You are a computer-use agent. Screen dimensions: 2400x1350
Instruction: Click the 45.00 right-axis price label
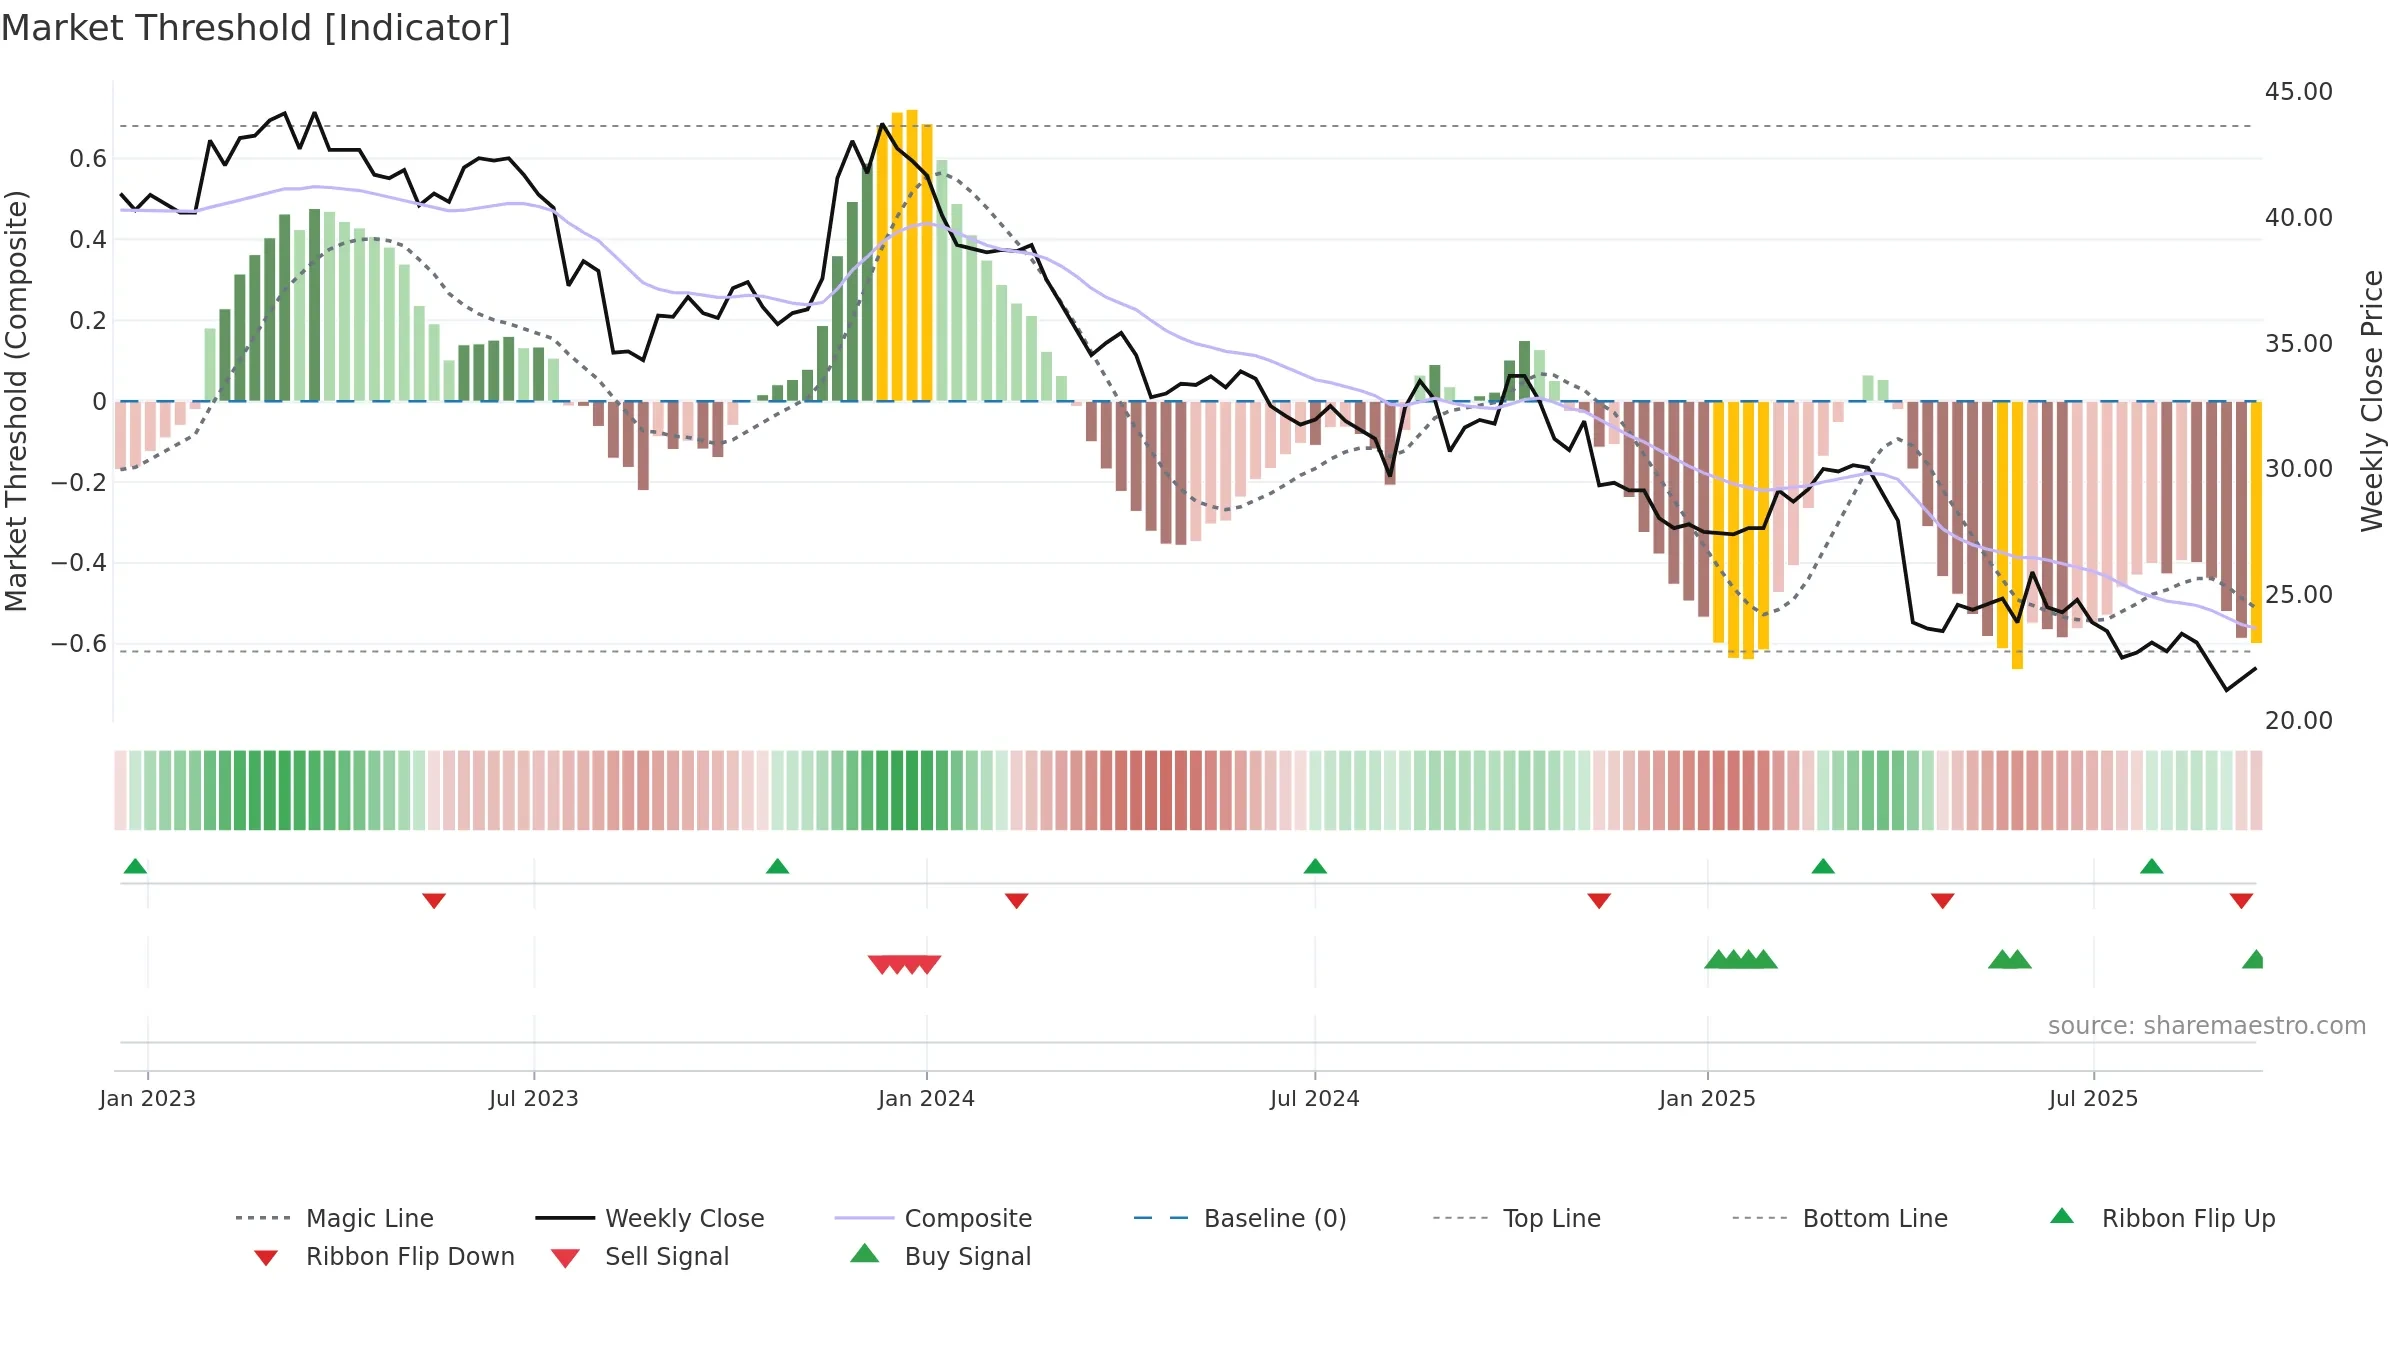2299,92
